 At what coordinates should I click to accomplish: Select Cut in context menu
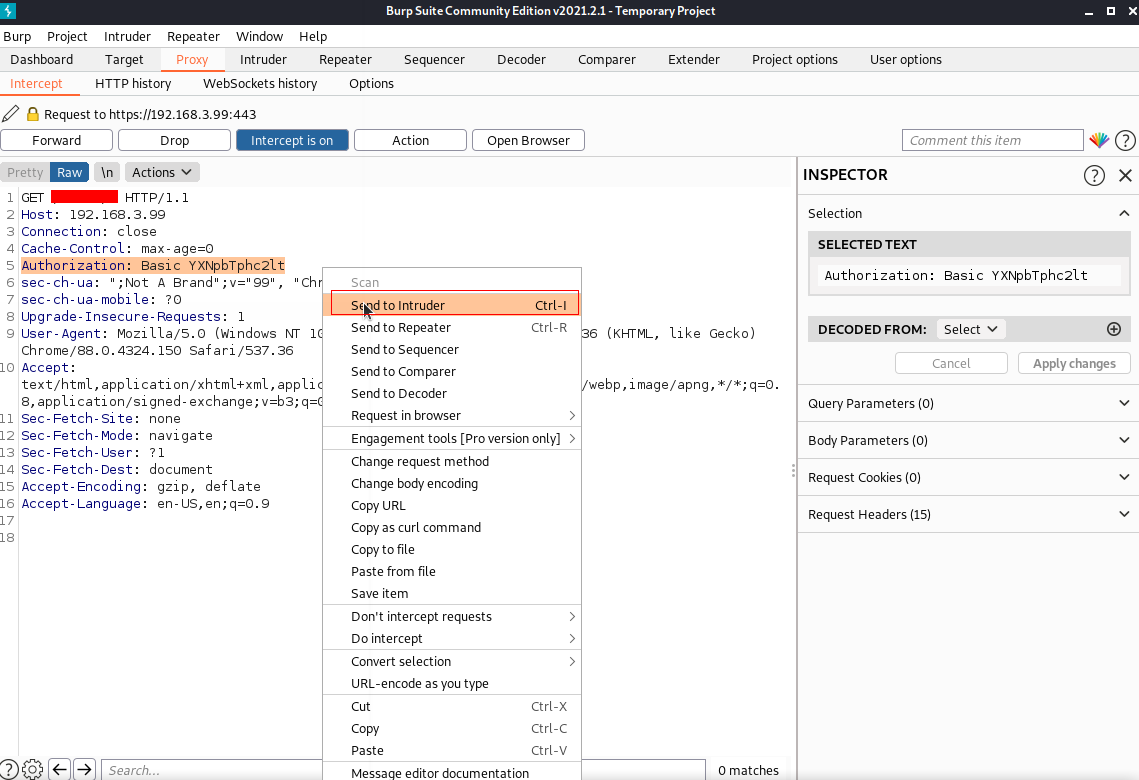(x=452, y=707)
